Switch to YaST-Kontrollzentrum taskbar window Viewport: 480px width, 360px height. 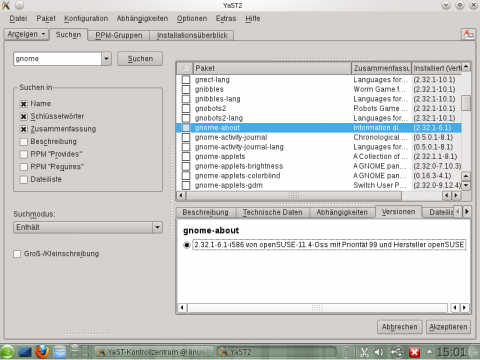154,352
